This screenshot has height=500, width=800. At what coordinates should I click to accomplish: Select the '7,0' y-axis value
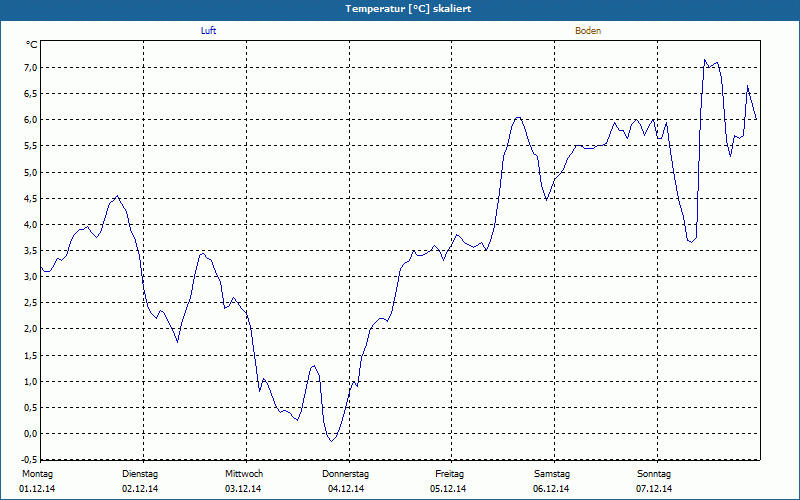31,67
